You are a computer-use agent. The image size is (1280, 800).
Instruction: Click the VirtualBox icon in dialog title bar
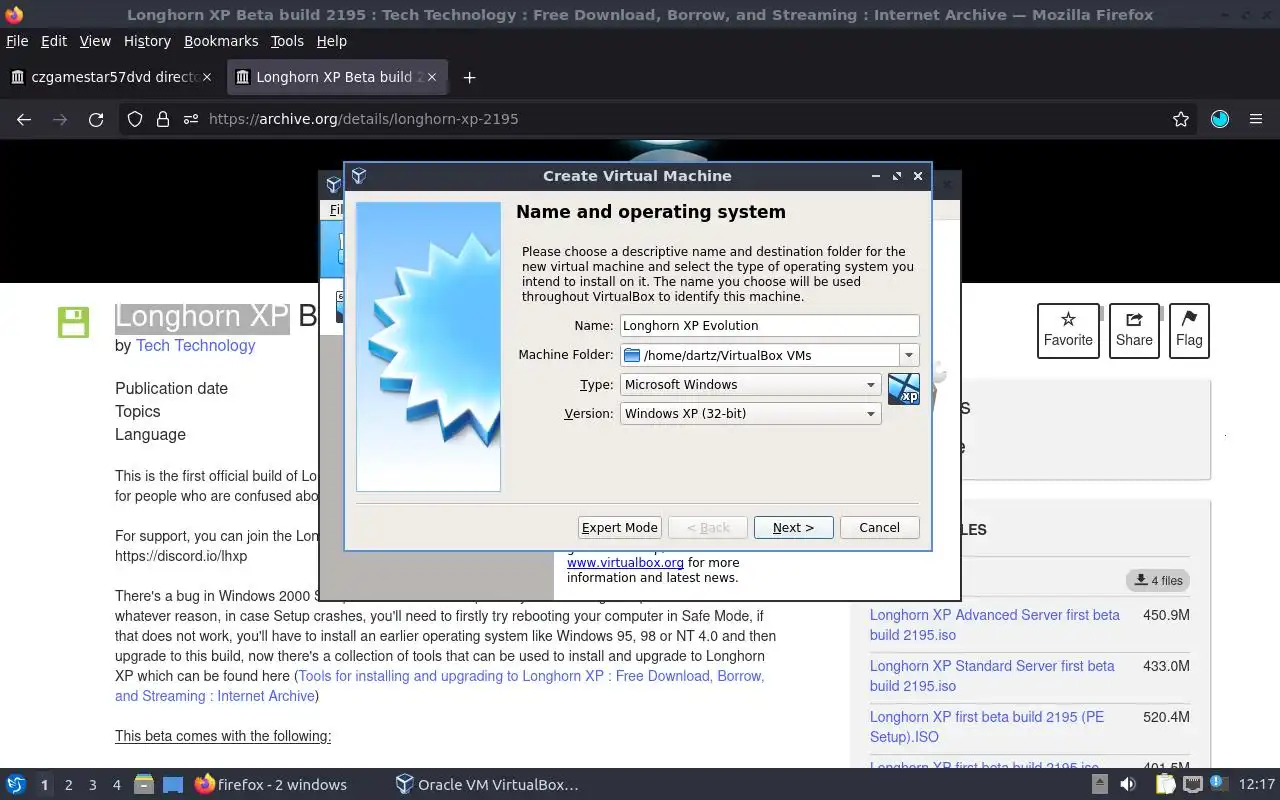point(359,176)
